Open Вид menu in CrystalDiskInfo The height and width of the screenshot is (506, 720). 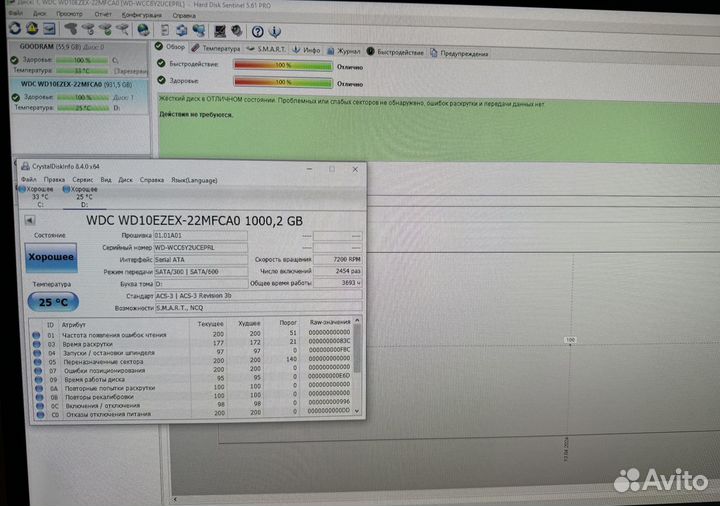106,180
